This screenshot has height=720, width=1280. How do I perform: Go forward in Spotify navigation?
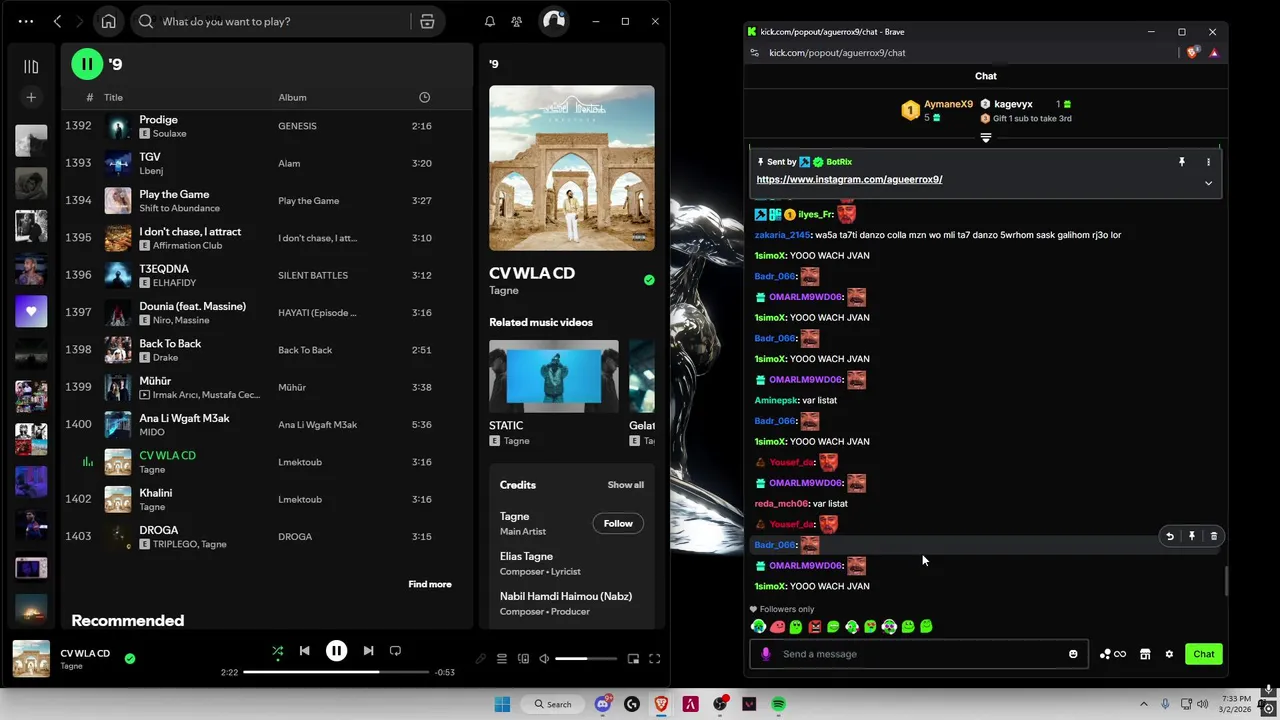(x=80, y=21)
